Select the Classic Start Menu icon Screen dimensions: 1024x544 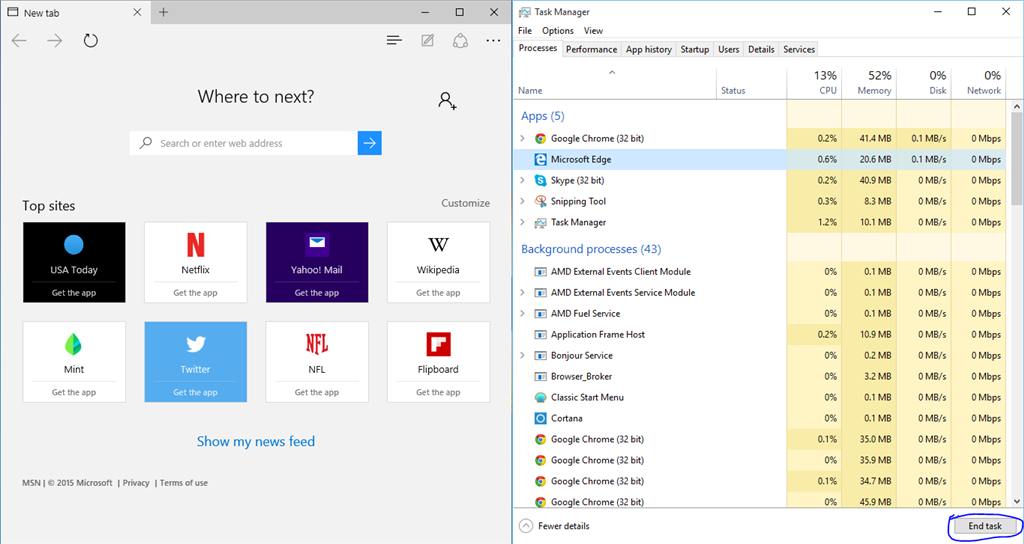coord(540,397)
